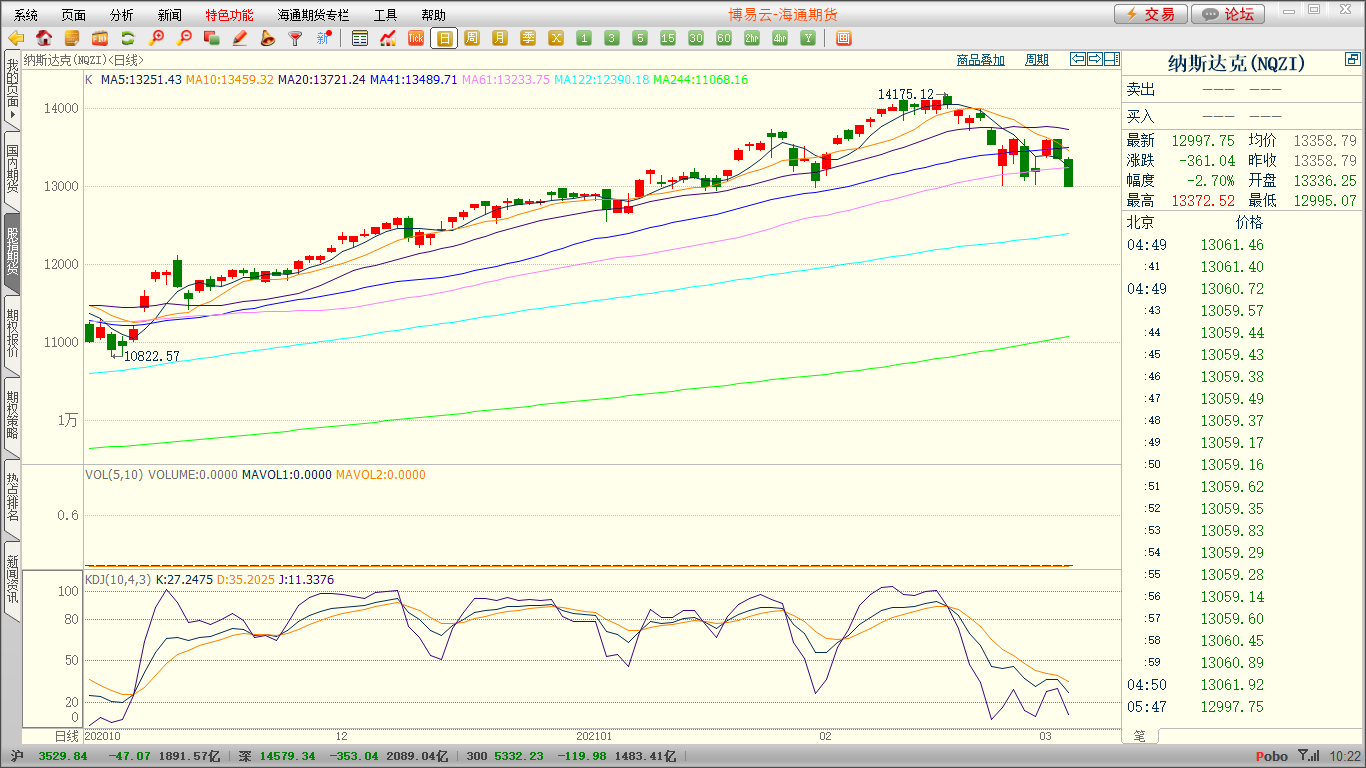Refresh data with green arrows icon
The width and height of the screenshot is (1366, 768).
coord(128,38)
